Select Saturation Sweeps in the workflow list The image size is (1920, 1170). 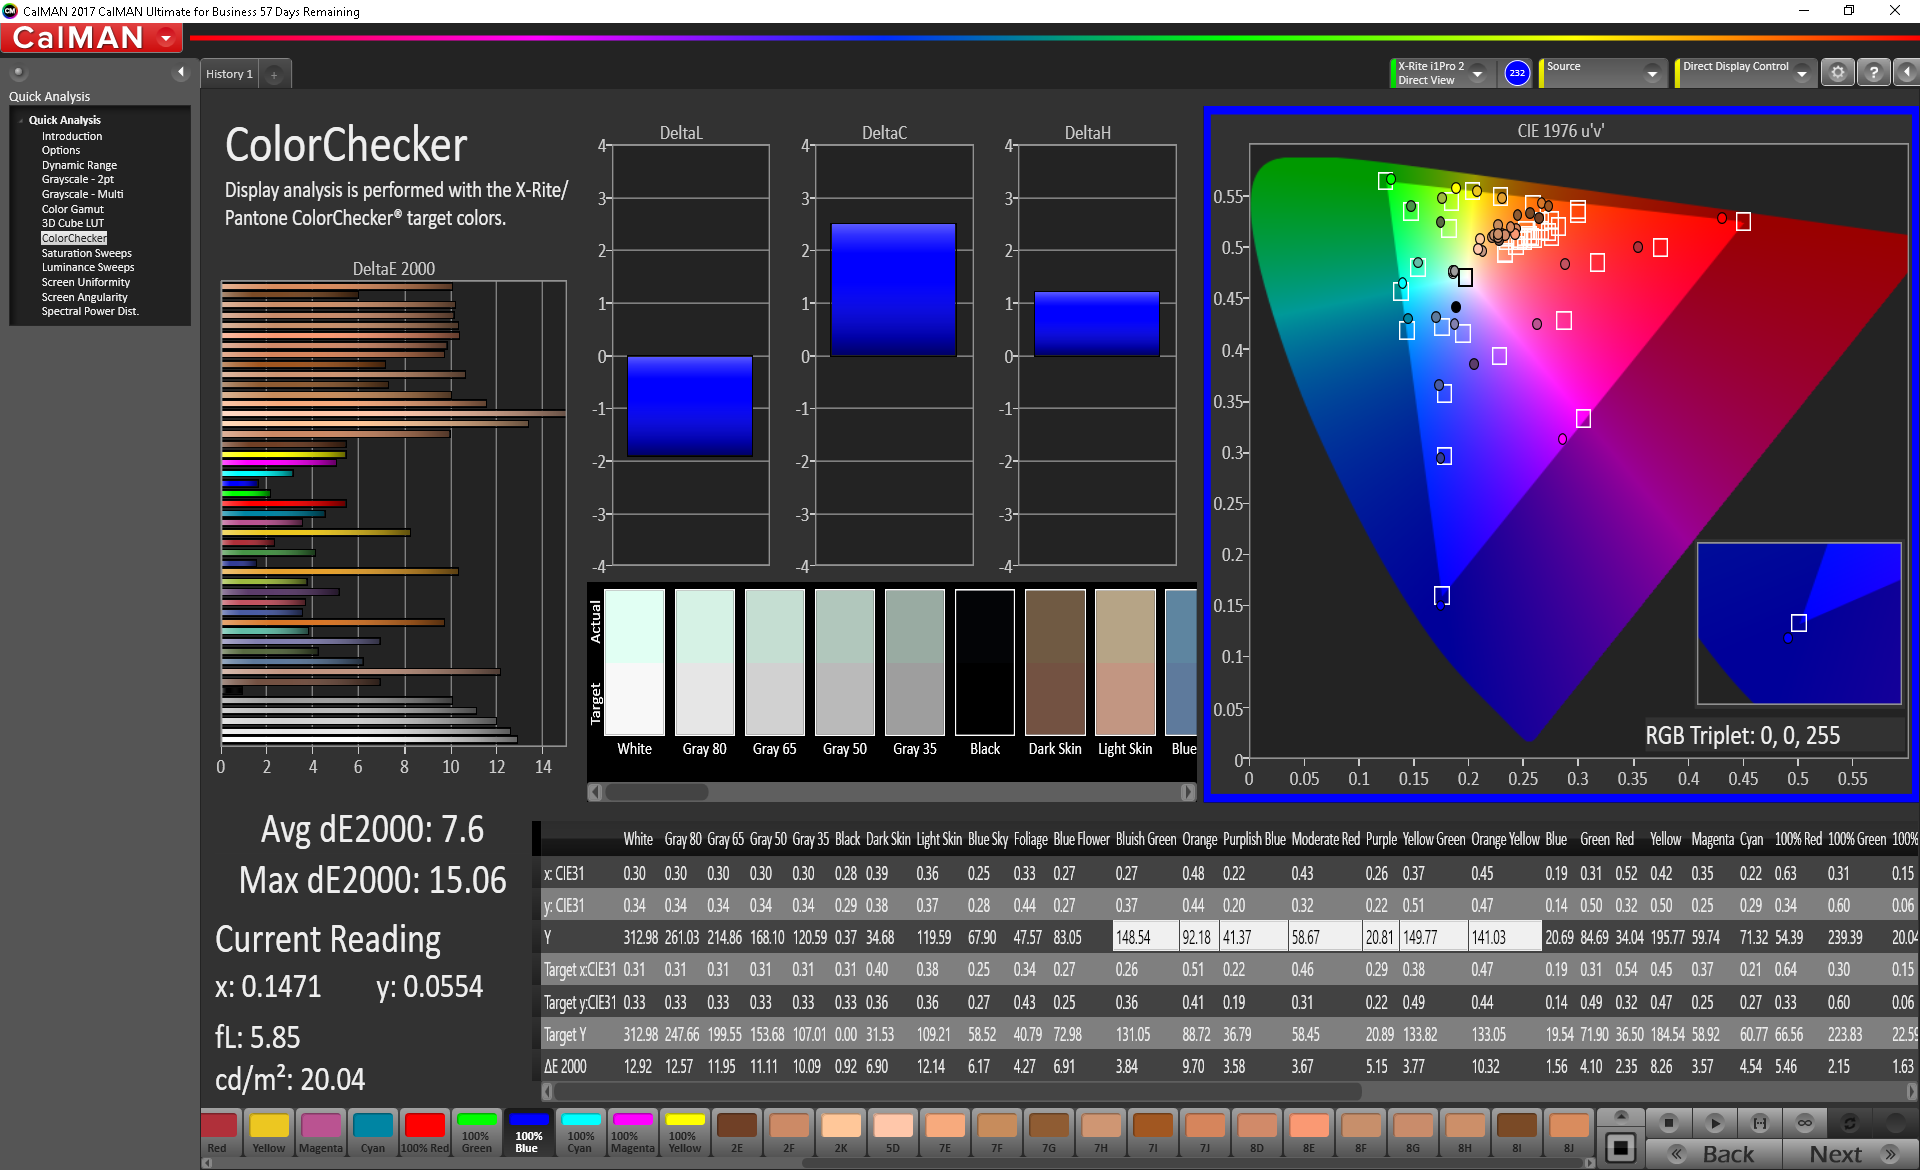coord(86,253)
